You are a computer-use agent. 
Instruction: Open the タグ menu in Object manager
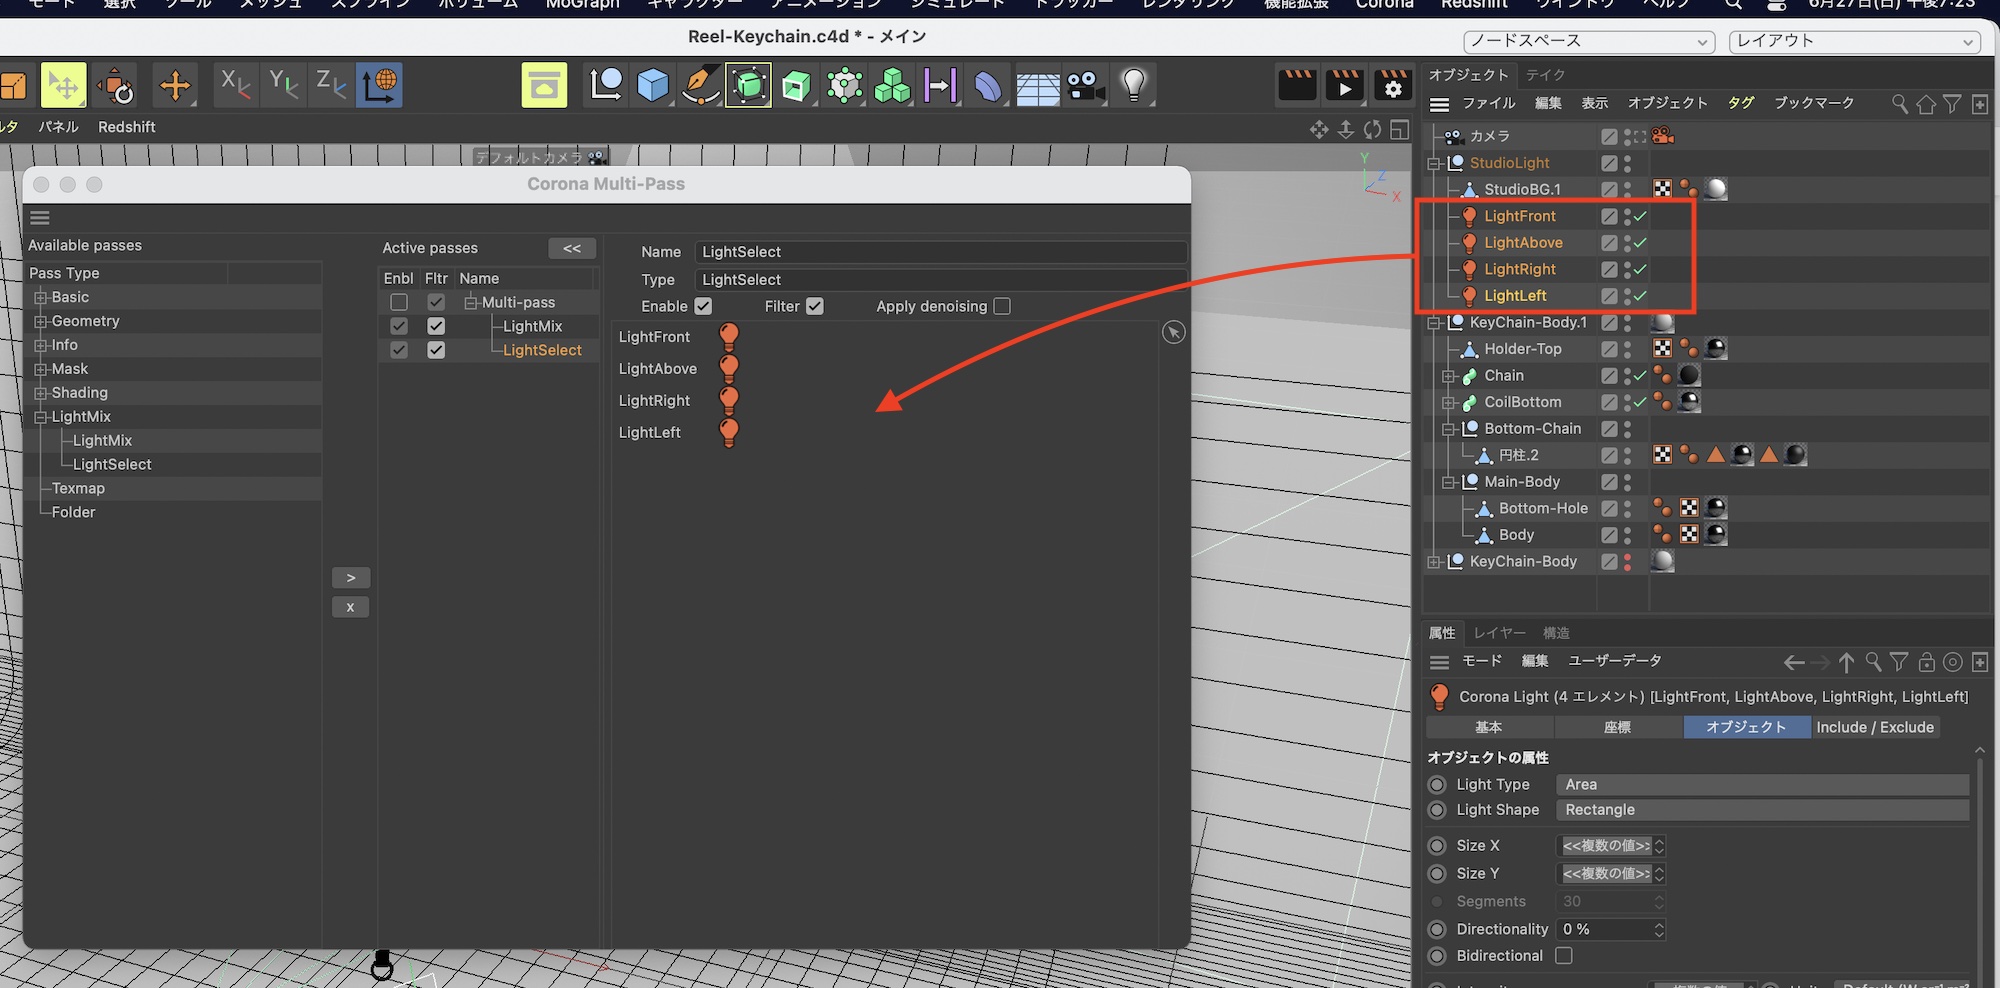pyautogui.click(x=1740, y=103)
